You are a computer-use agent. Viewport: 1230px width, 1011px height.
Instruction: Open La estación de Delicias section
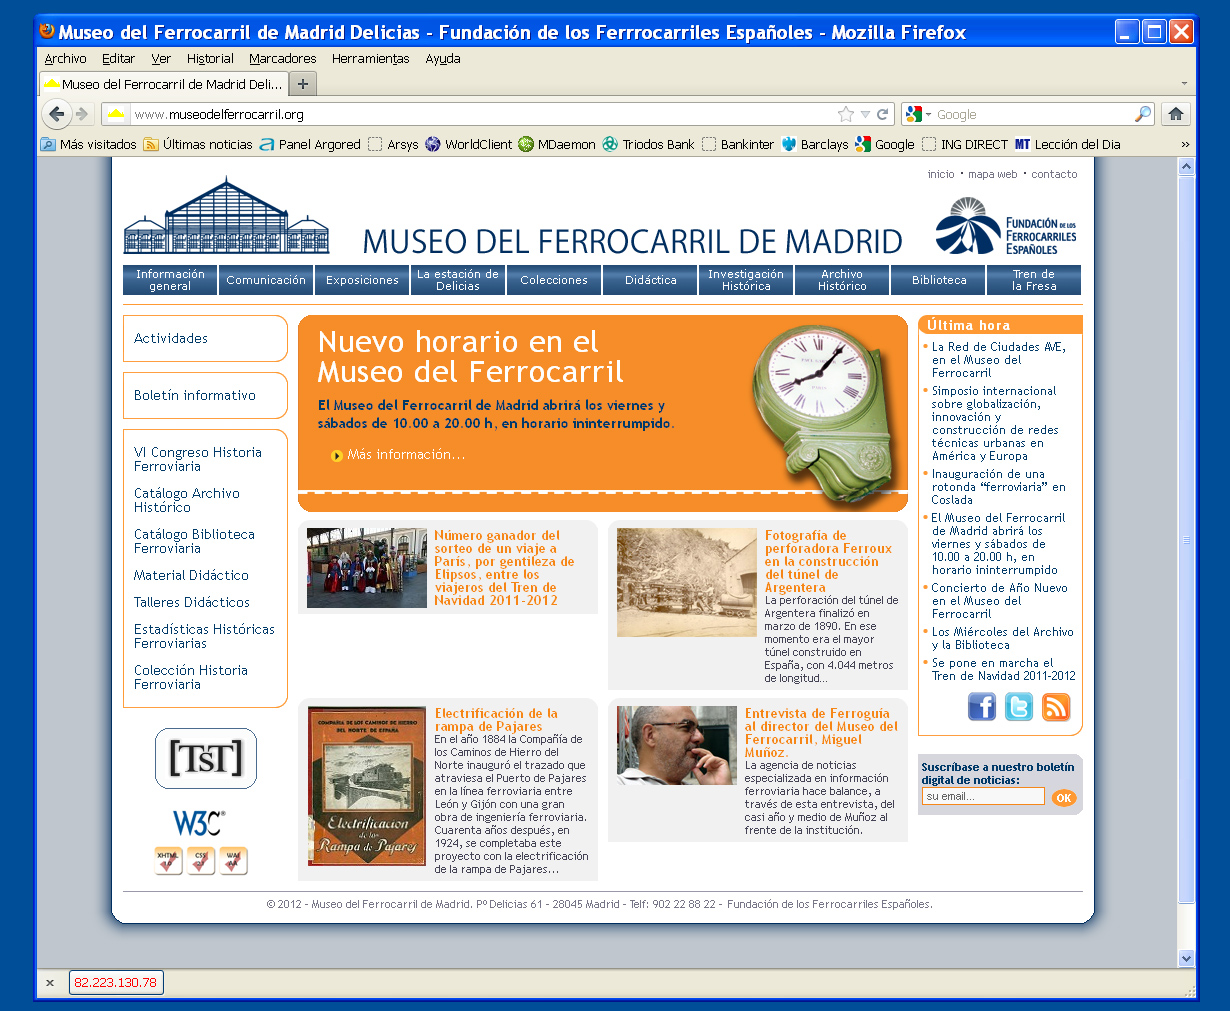(x=458, y=280)
